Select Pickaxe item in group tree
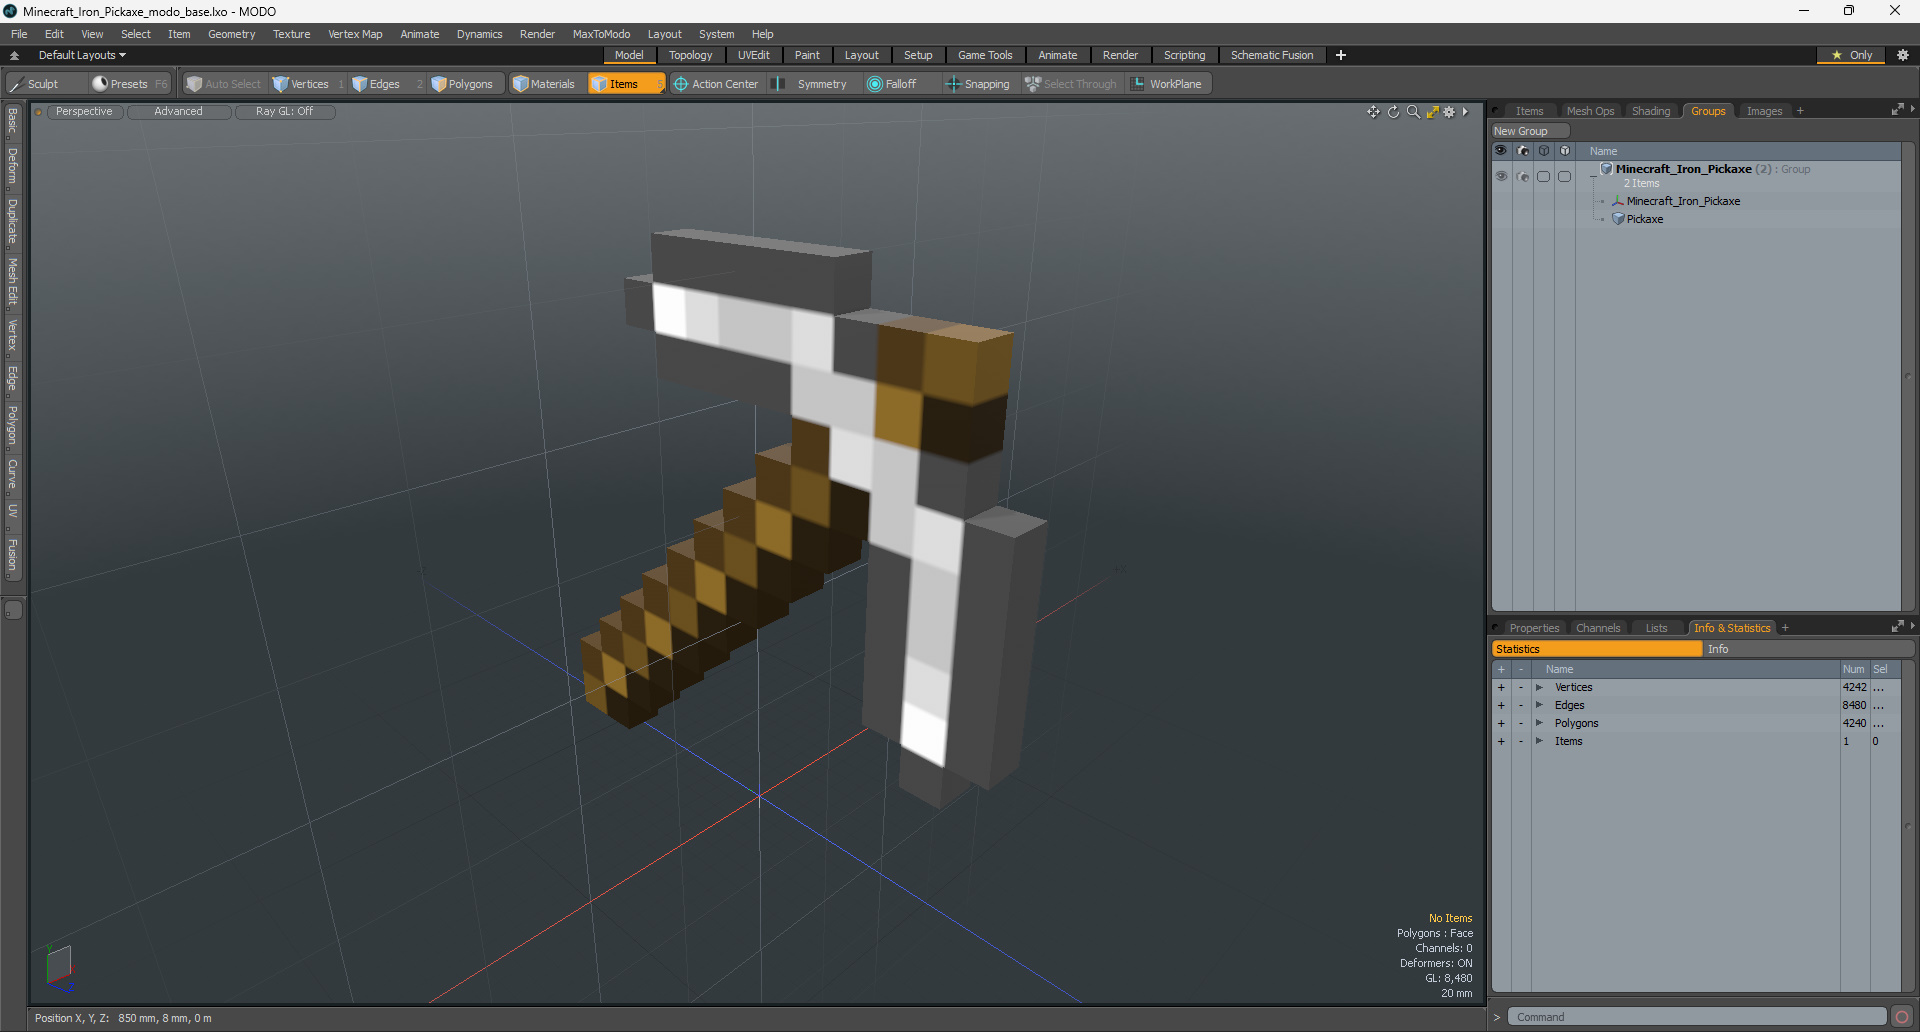 [1644, 219]
